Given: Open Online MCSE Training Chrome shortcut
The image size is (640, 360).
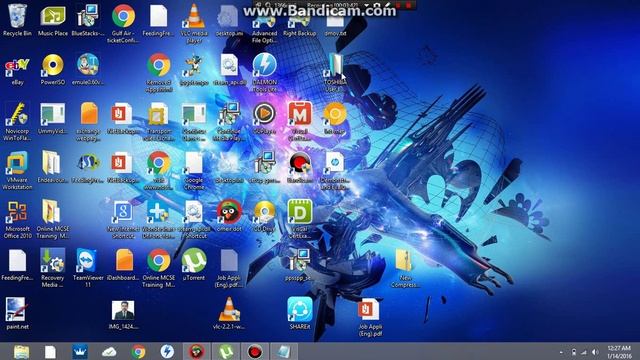Looking at the screenshot, I should click(159, 260).
